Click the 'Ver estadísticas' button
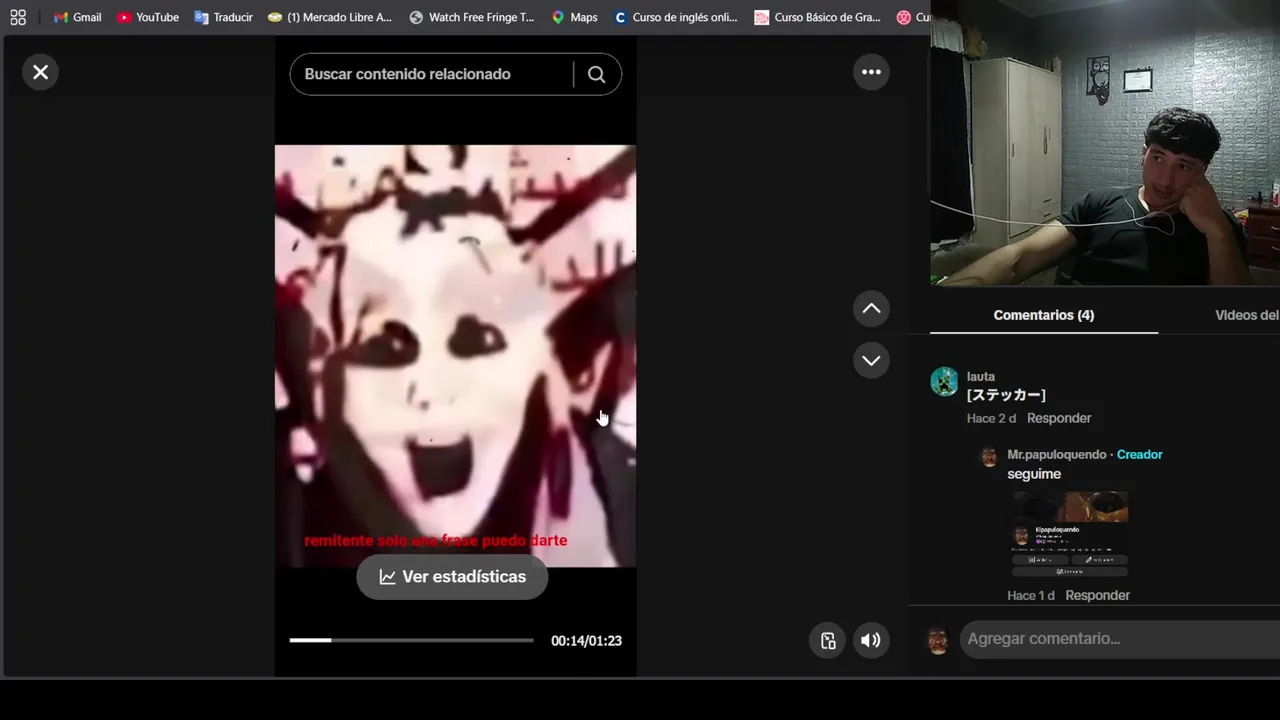The image size is (1280, 720). 452,577
